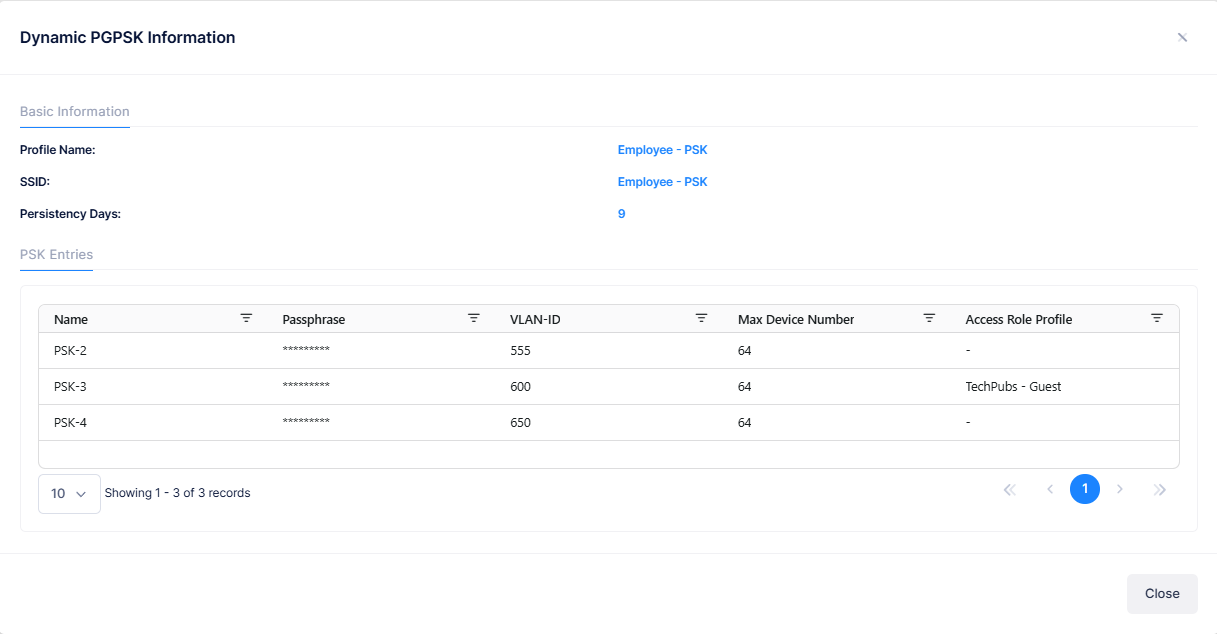Switch to the PSK Entries tab
Viewport: 1217px width, 634px height.
point(56,254)
